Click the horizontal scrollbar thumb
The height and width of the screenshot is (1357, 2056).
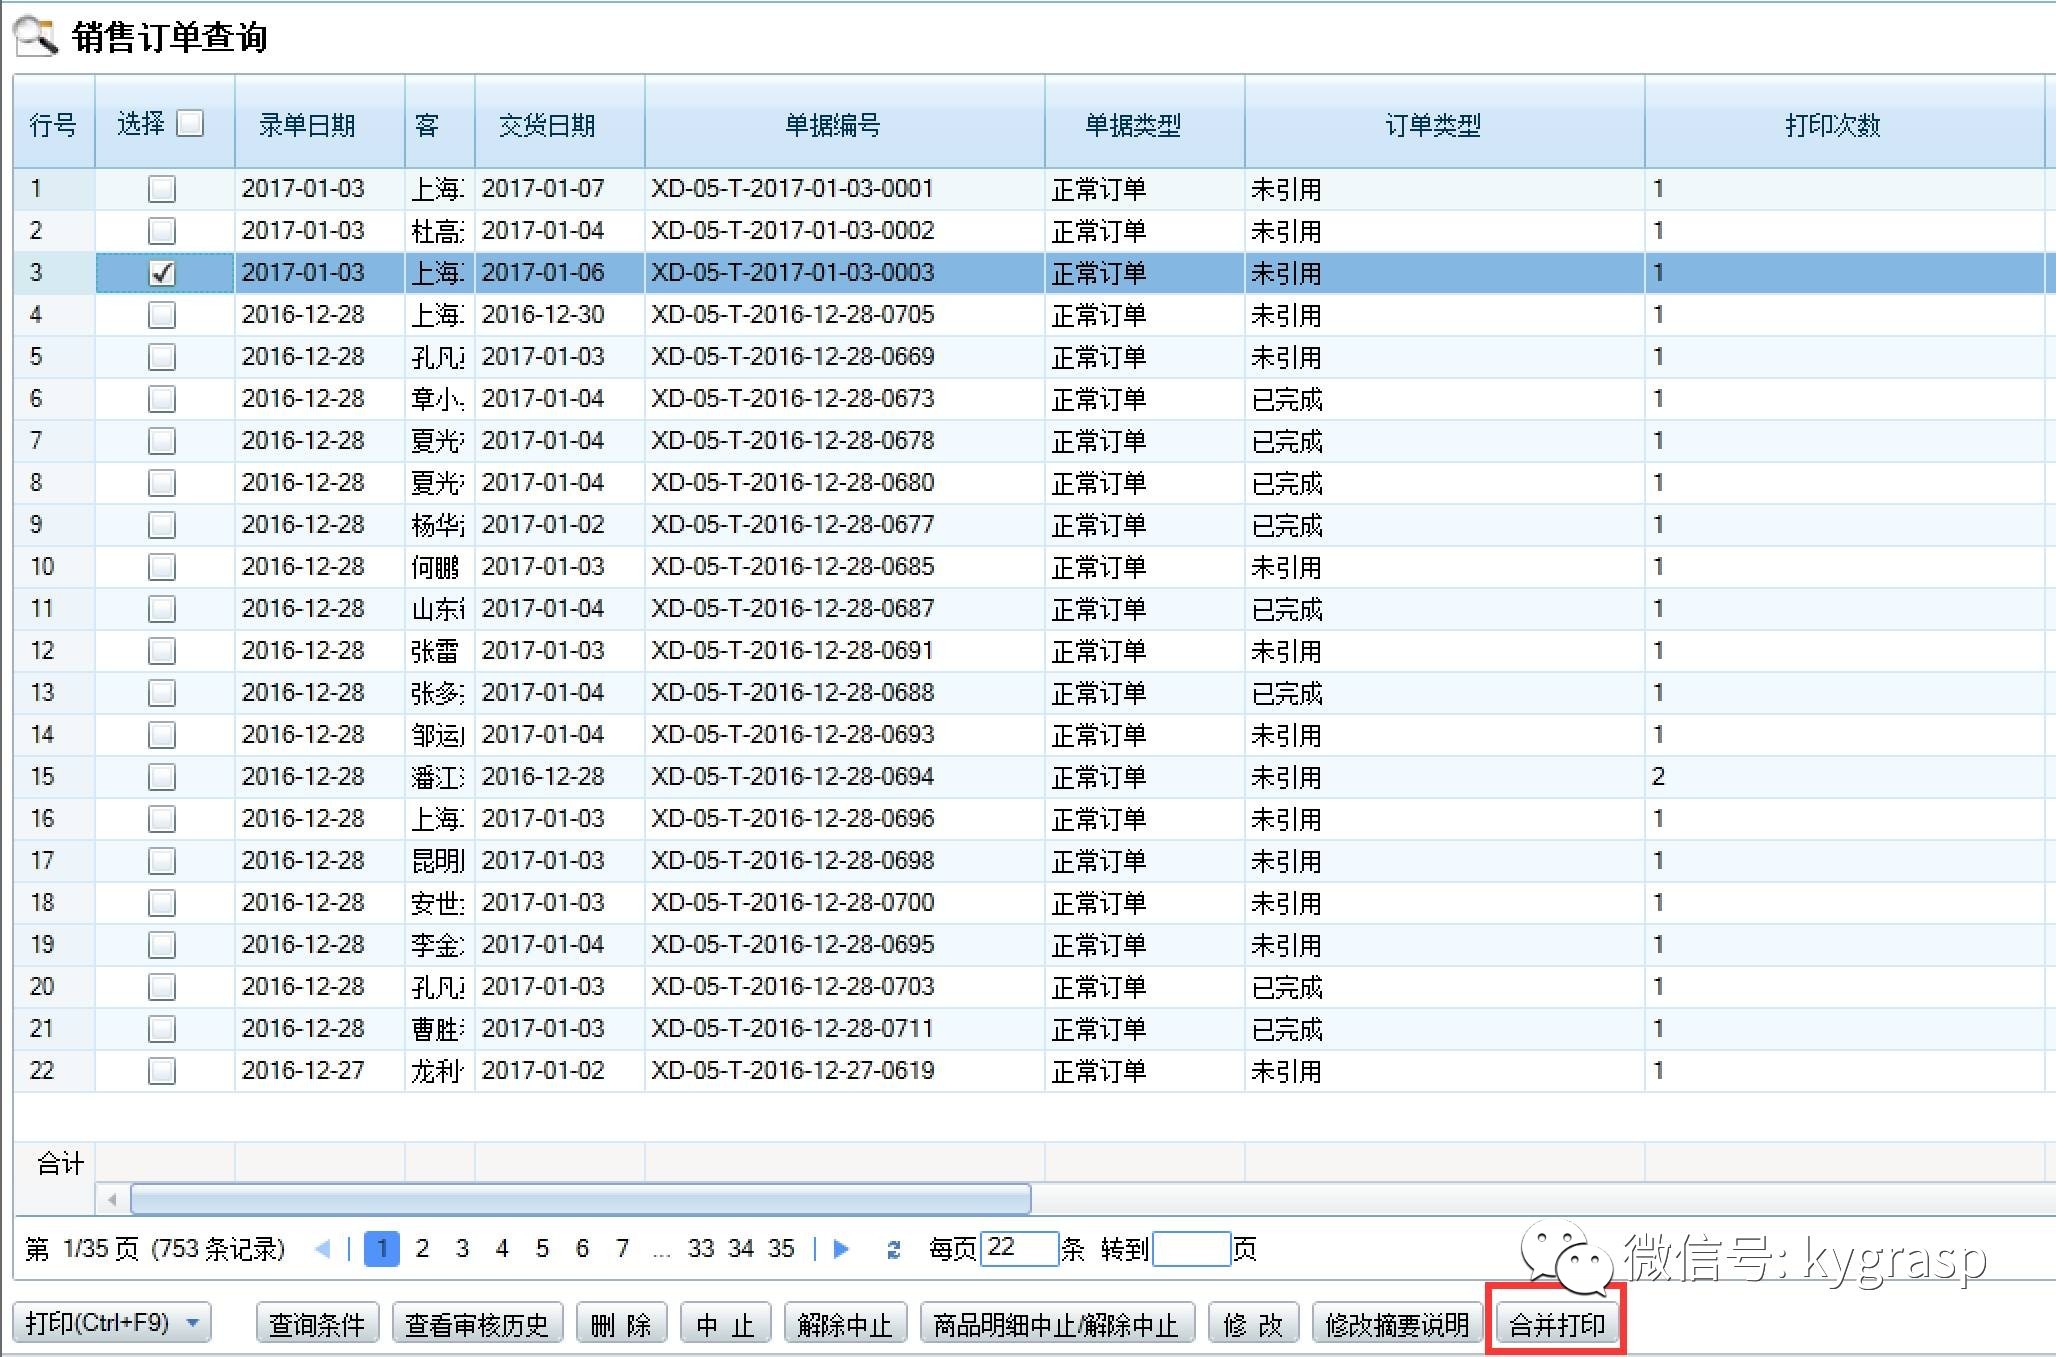(x=580, y=1198)
